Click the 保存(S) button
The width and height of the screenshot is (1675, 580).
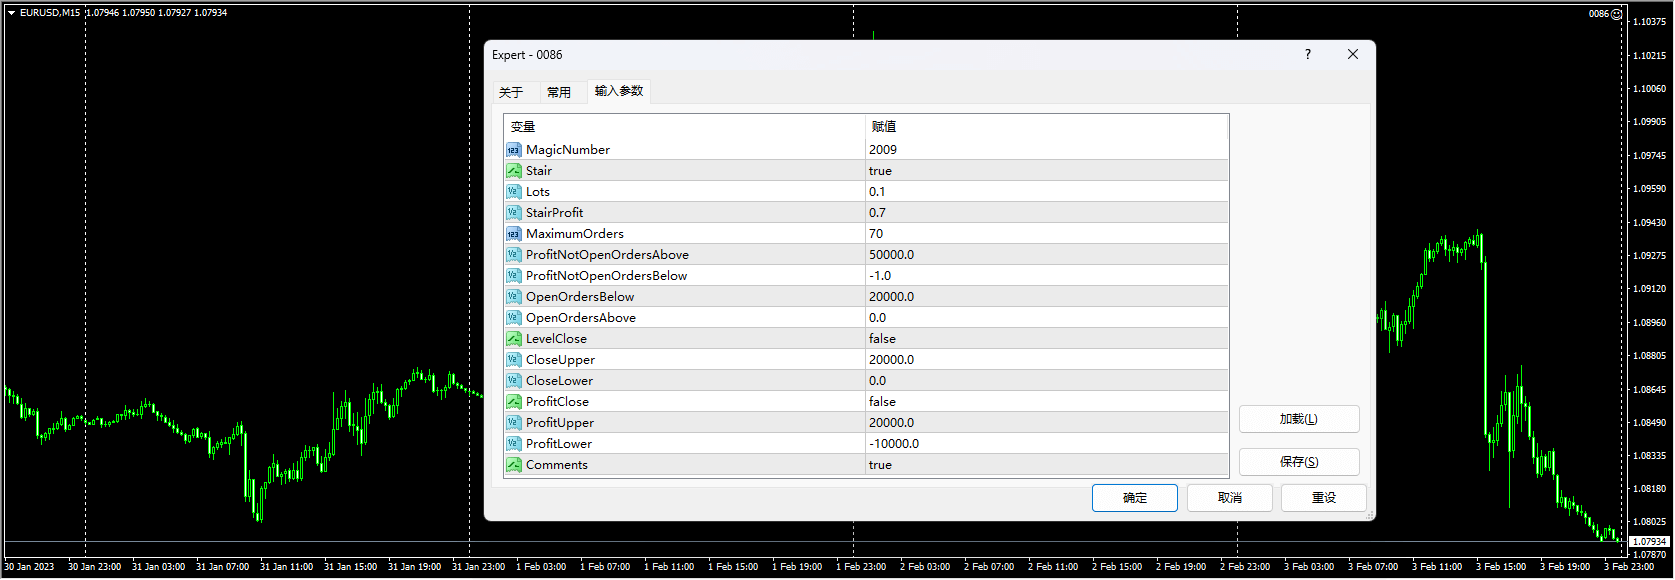point(1298,462)
